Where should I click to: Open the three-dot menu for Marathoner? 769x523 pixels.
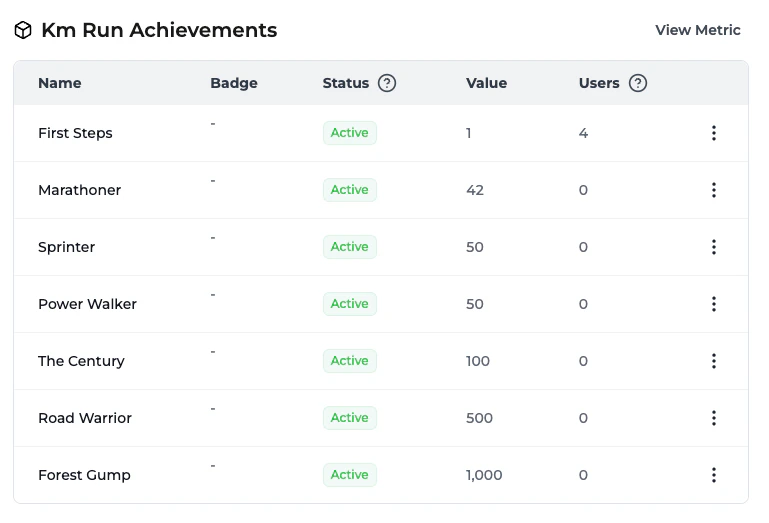coord(713,190)
